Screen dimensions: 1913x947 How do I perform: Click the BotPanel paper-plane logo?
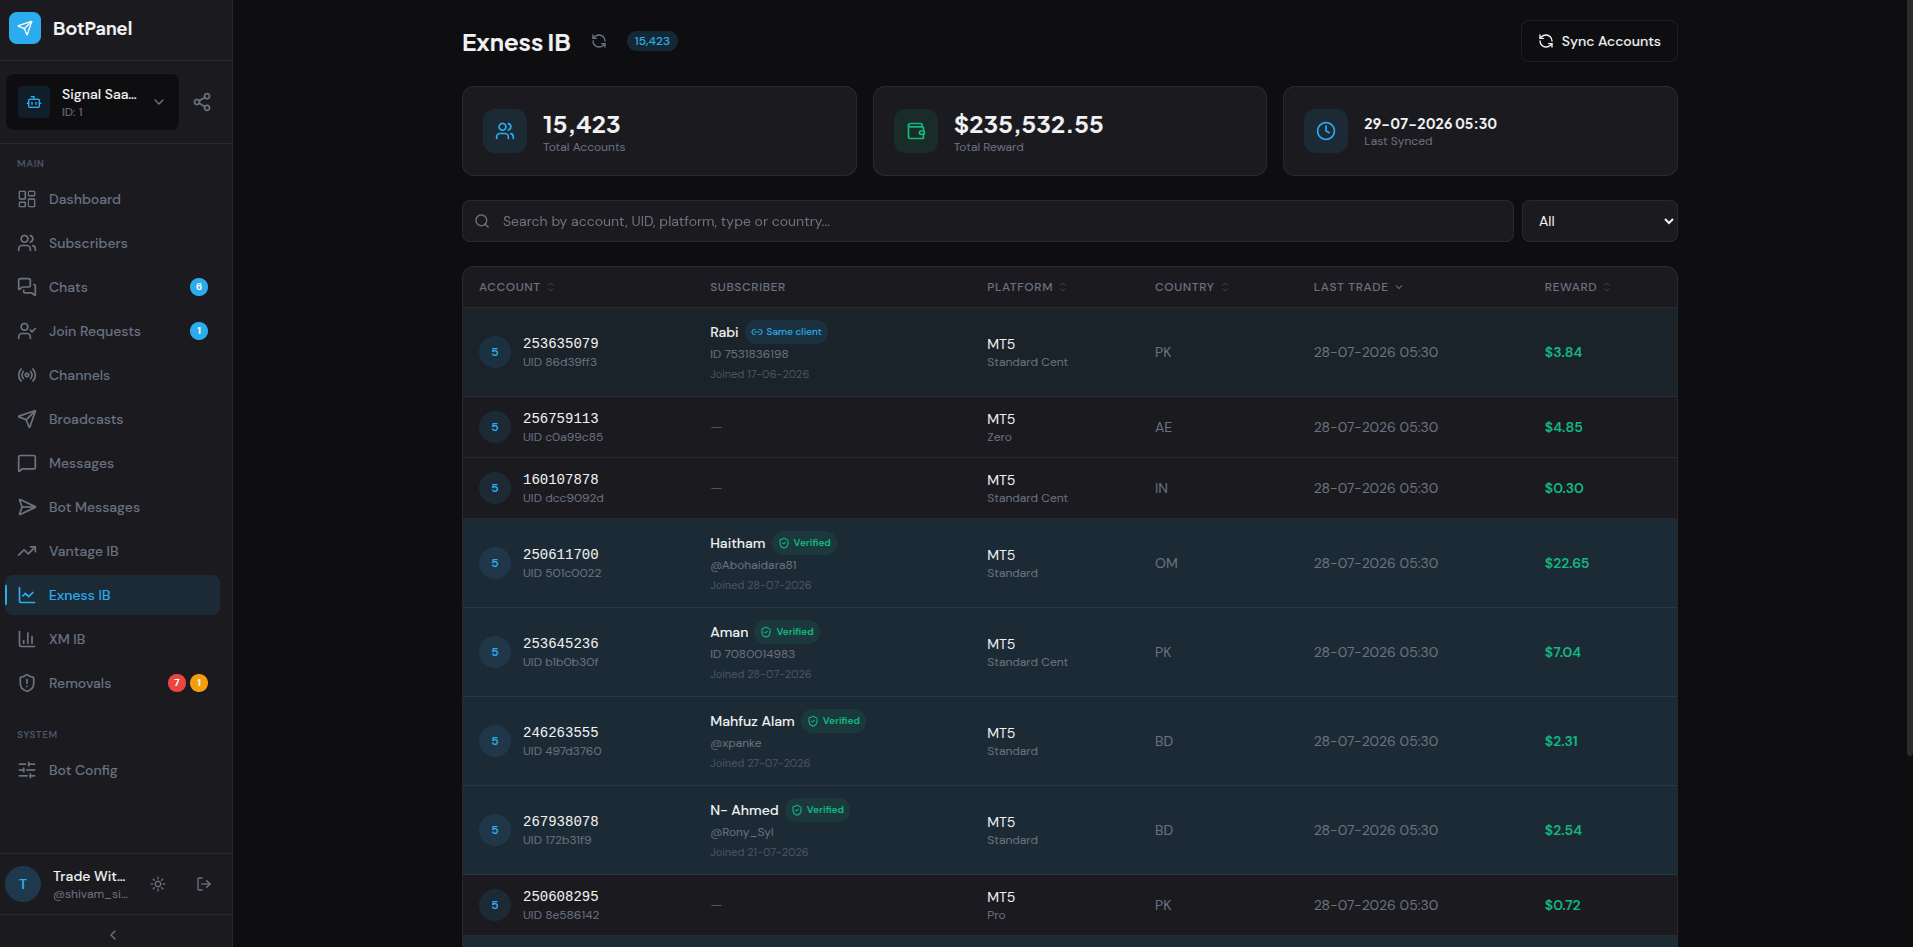coord(25,28)
